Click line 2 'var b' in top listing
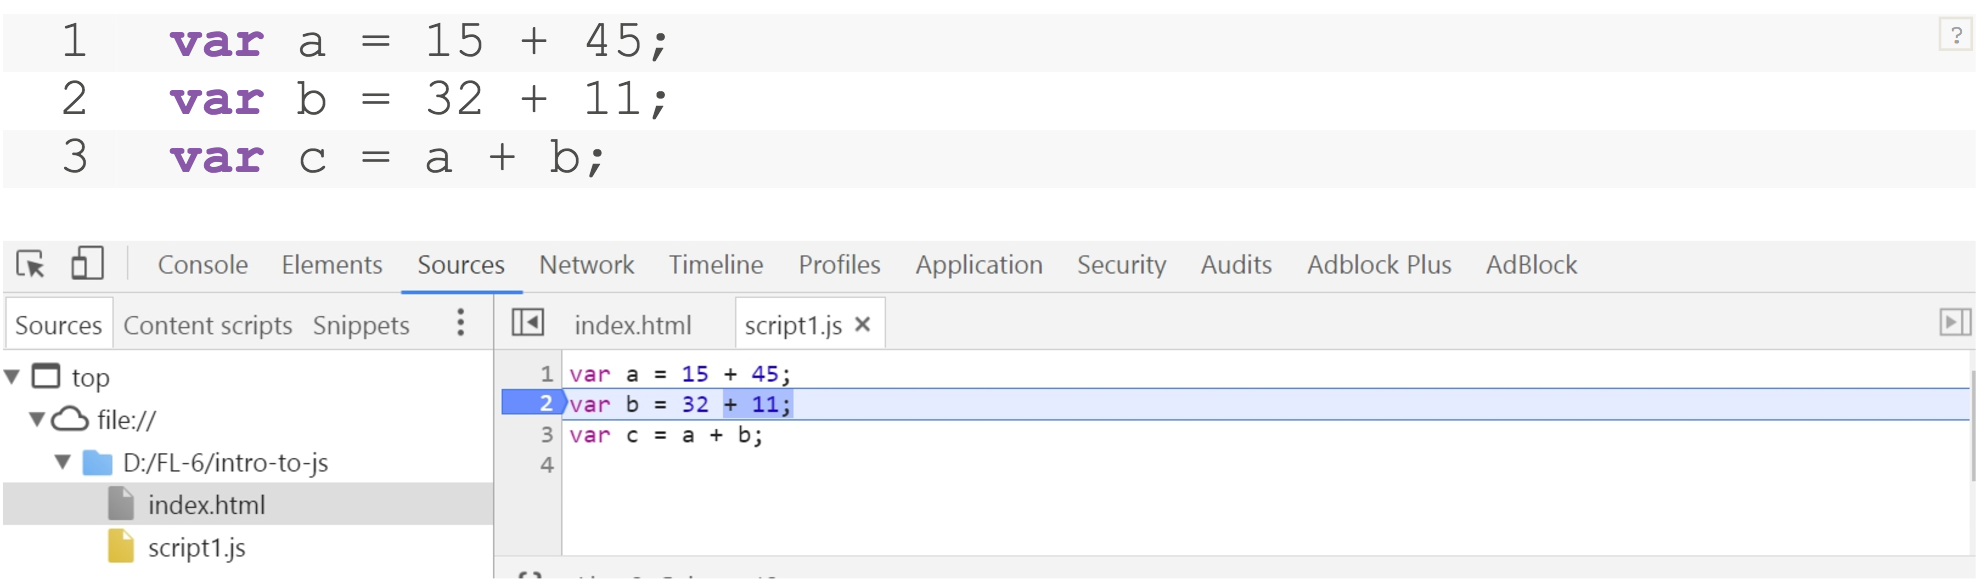 click(x=419, y=100)
